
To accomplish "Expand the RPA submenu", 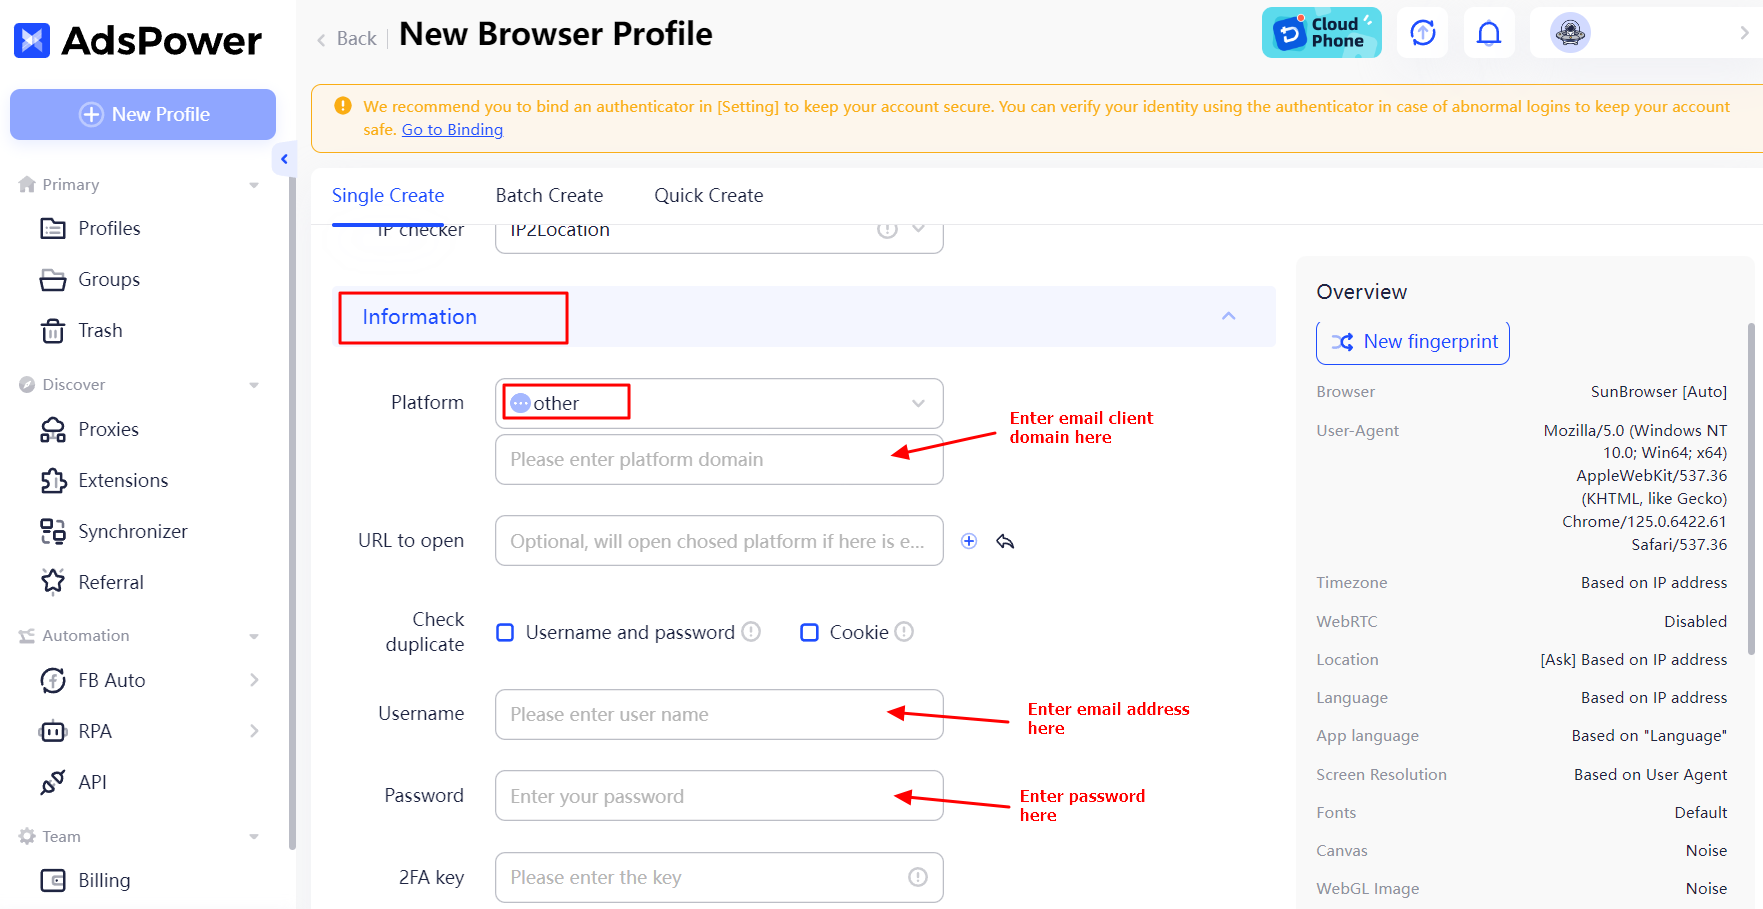I will point(254,731).
